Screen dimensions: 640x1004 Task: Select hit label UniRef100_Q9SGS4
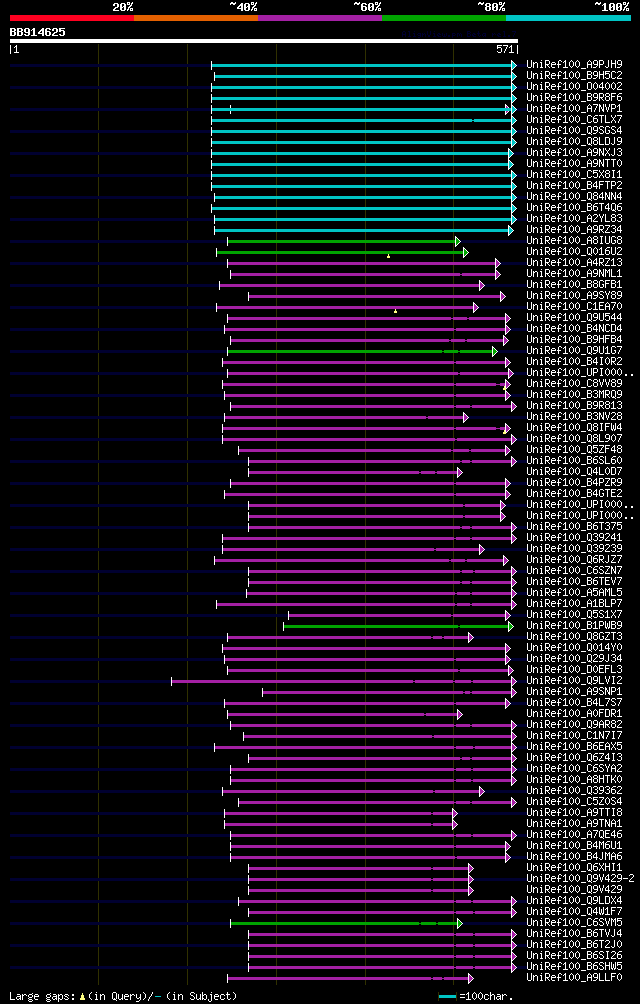[x=574, y=131]
